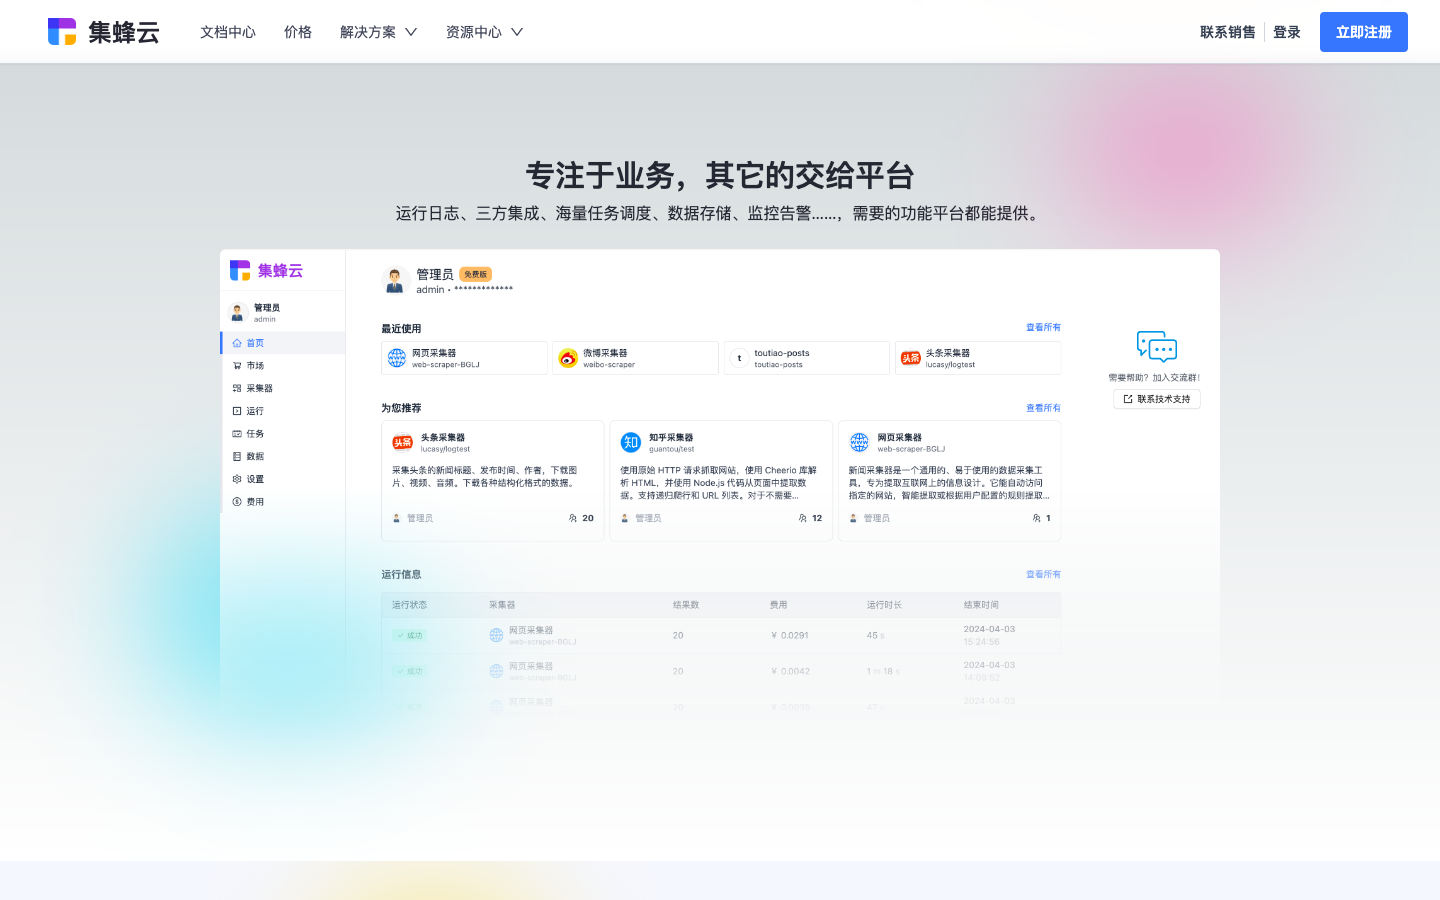Expand the 资源中心 dropdown menu
The width and height of the screenshot is (1440, 900).
click(x=485, y=32)
